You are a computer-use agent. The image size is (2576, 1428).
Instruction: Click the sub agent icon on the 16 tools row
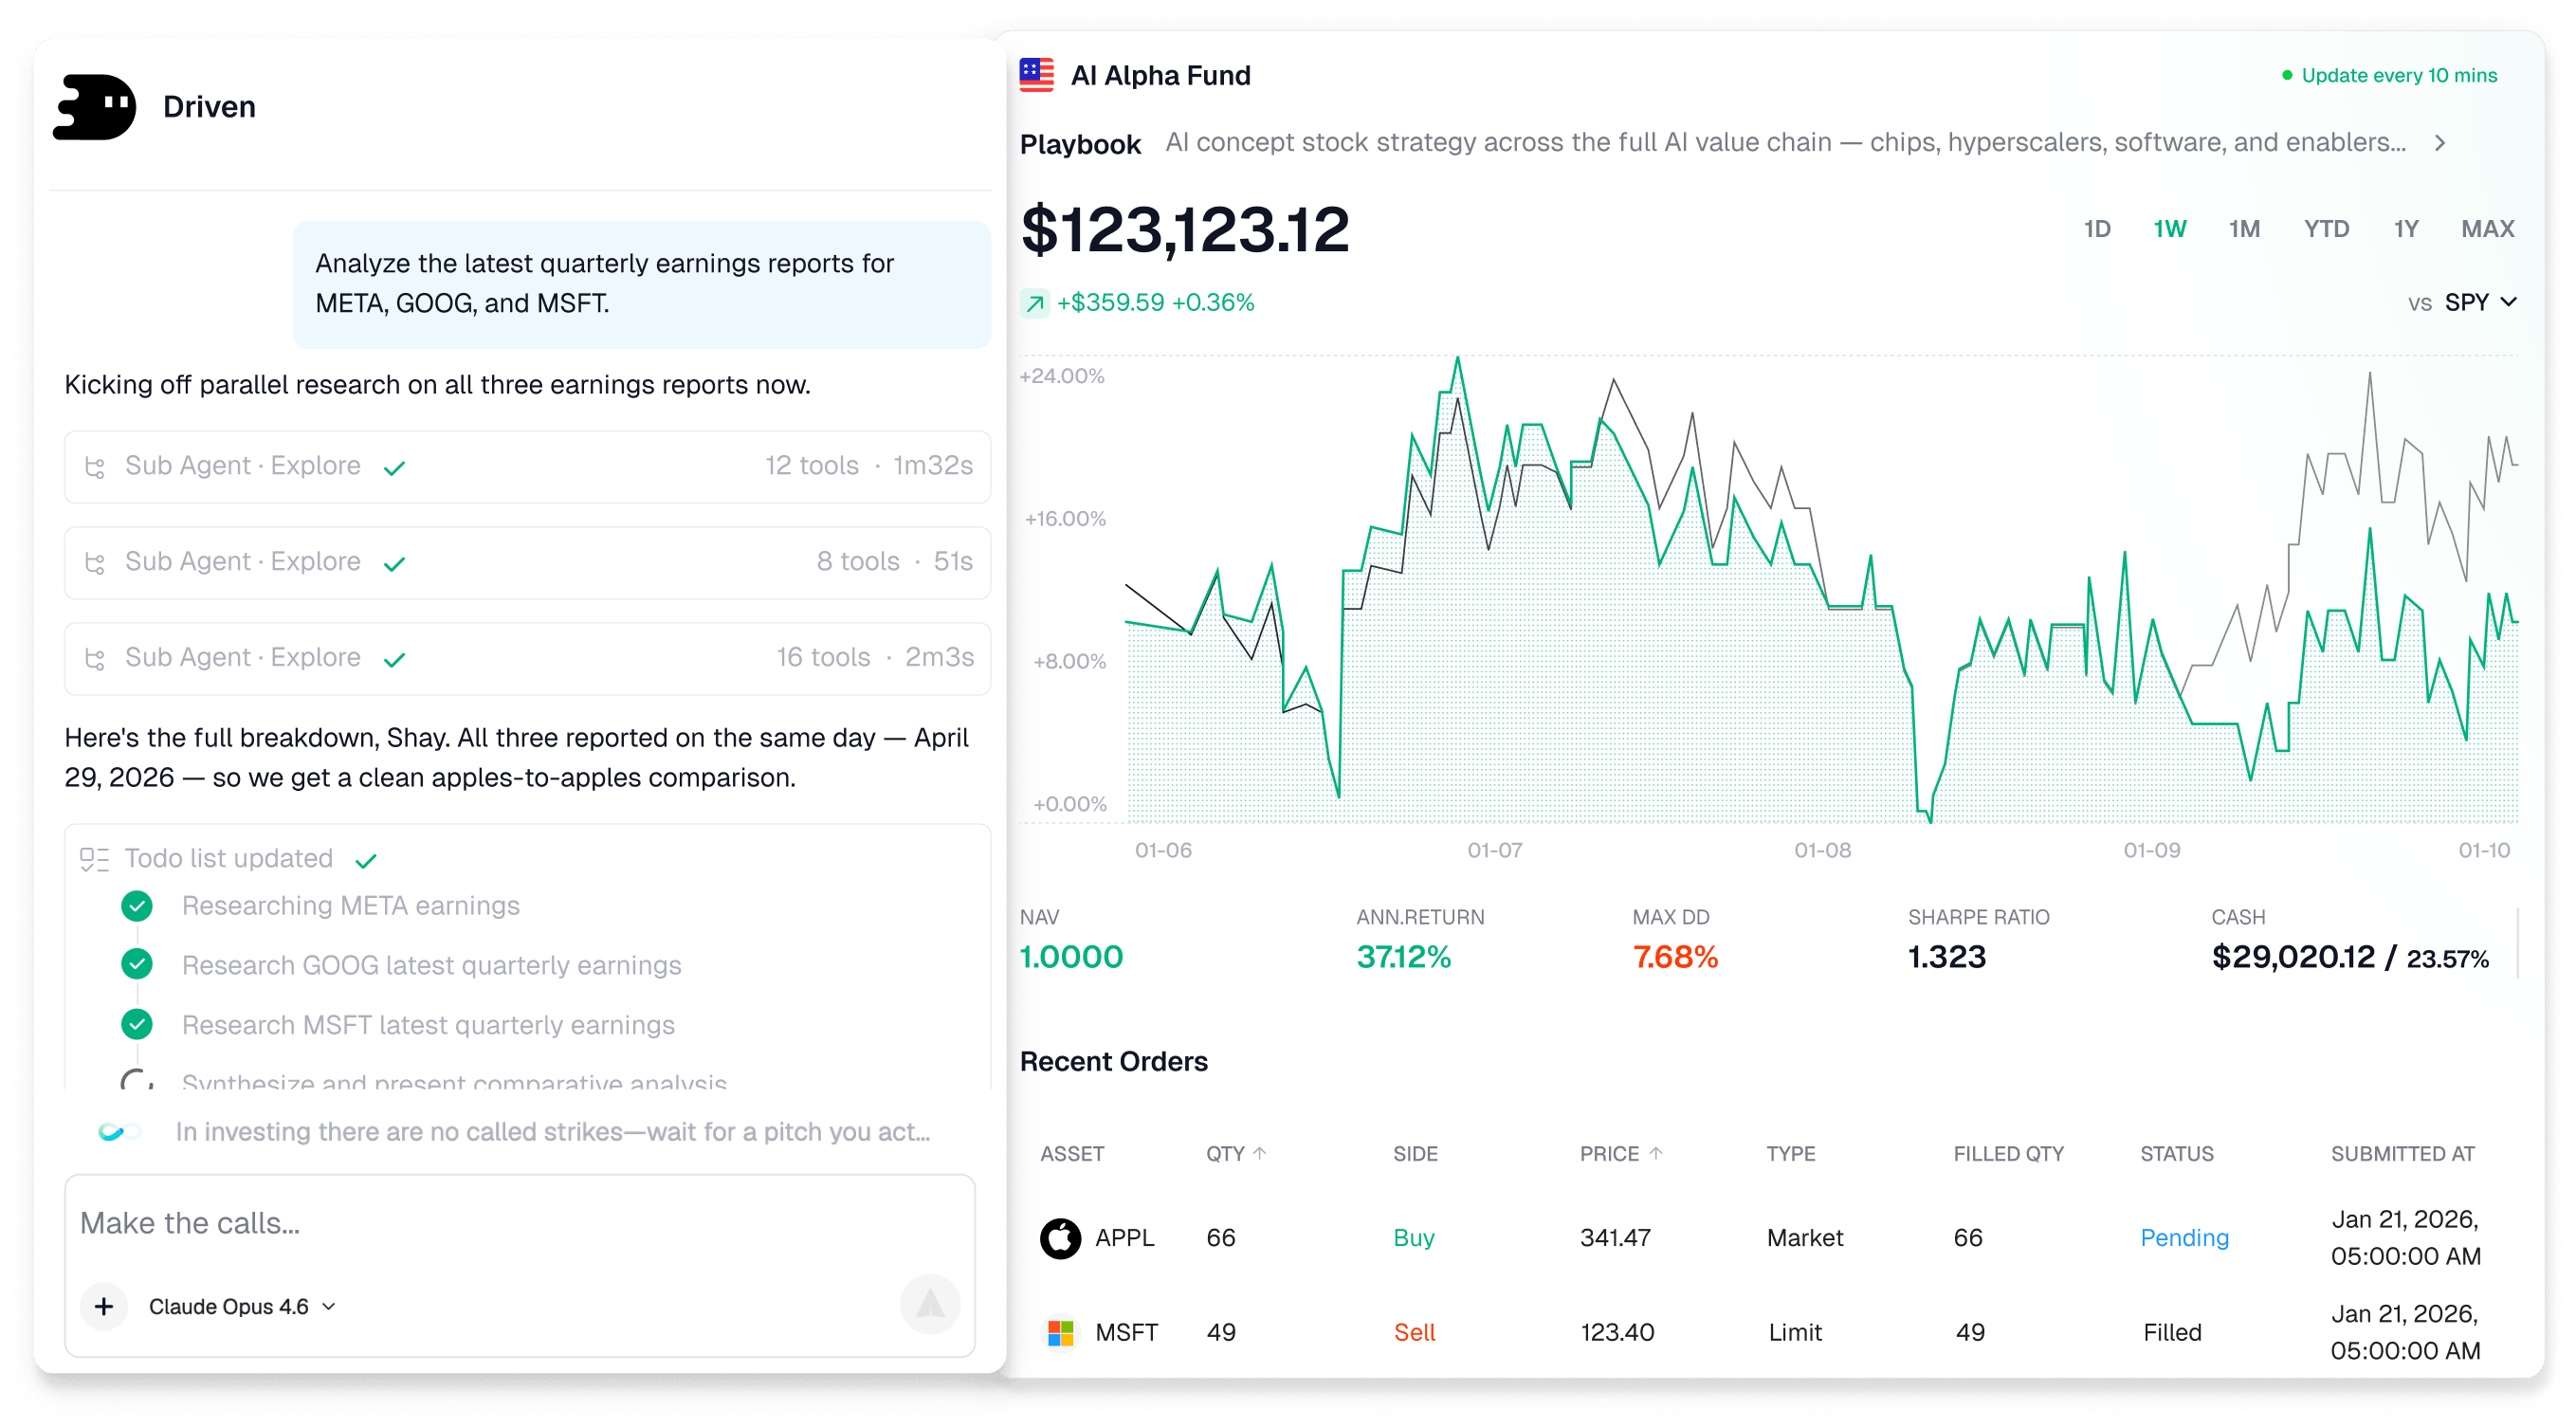click(95, 659)
